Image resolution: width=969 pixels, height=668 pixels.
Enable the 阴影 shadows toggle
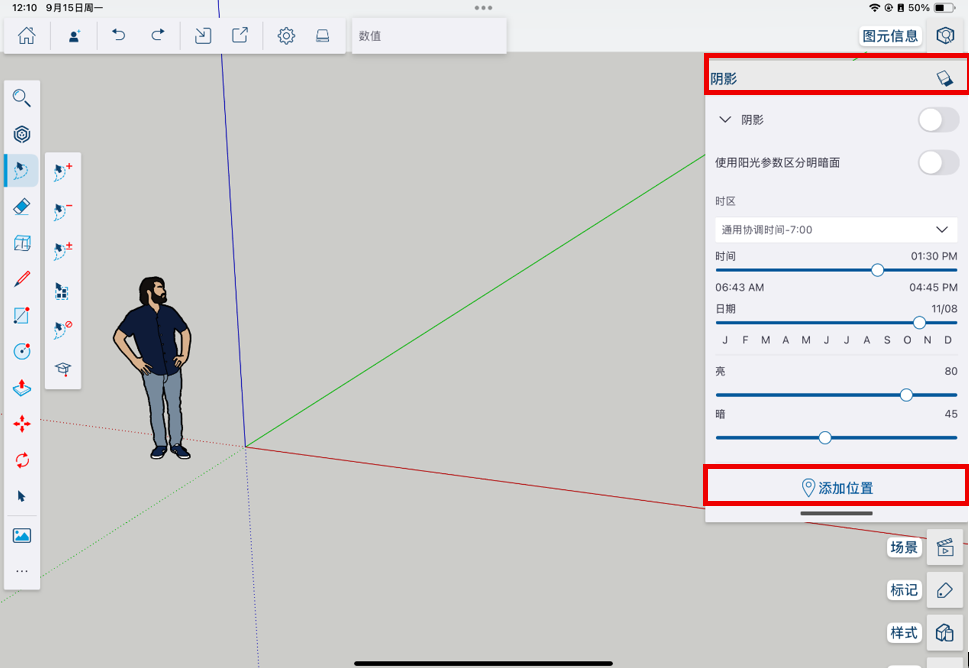click(938, 120)
